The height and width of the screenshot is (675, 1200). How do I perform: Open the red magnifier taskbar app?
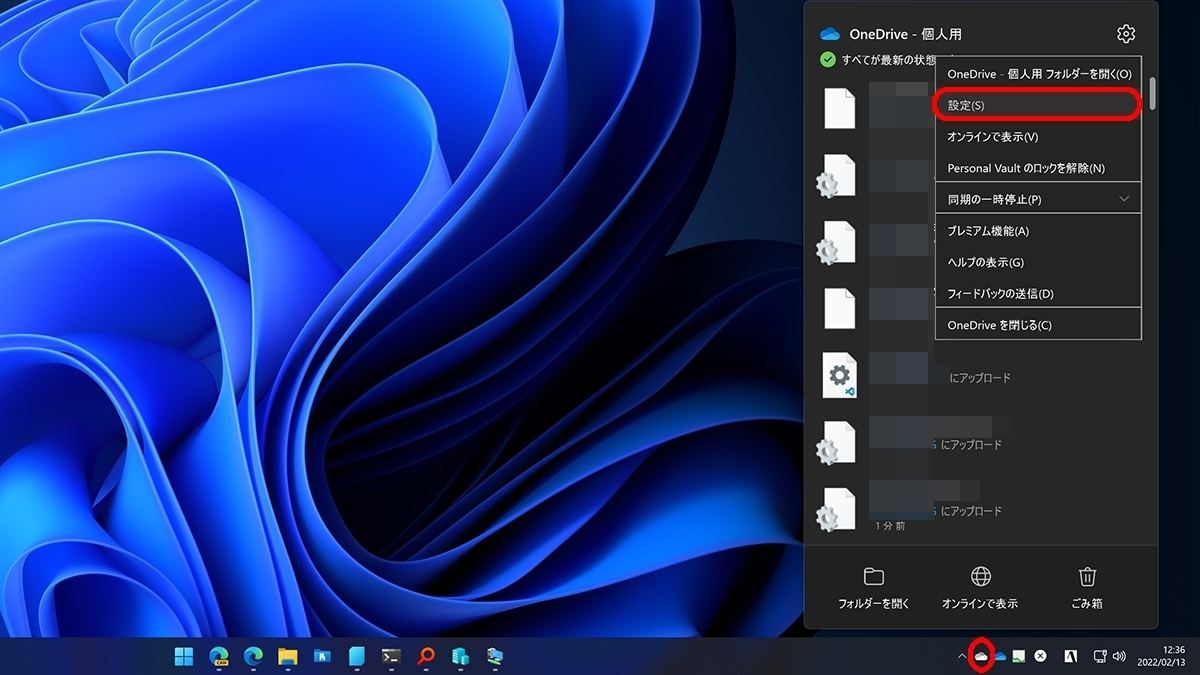[x=426, y=656]
